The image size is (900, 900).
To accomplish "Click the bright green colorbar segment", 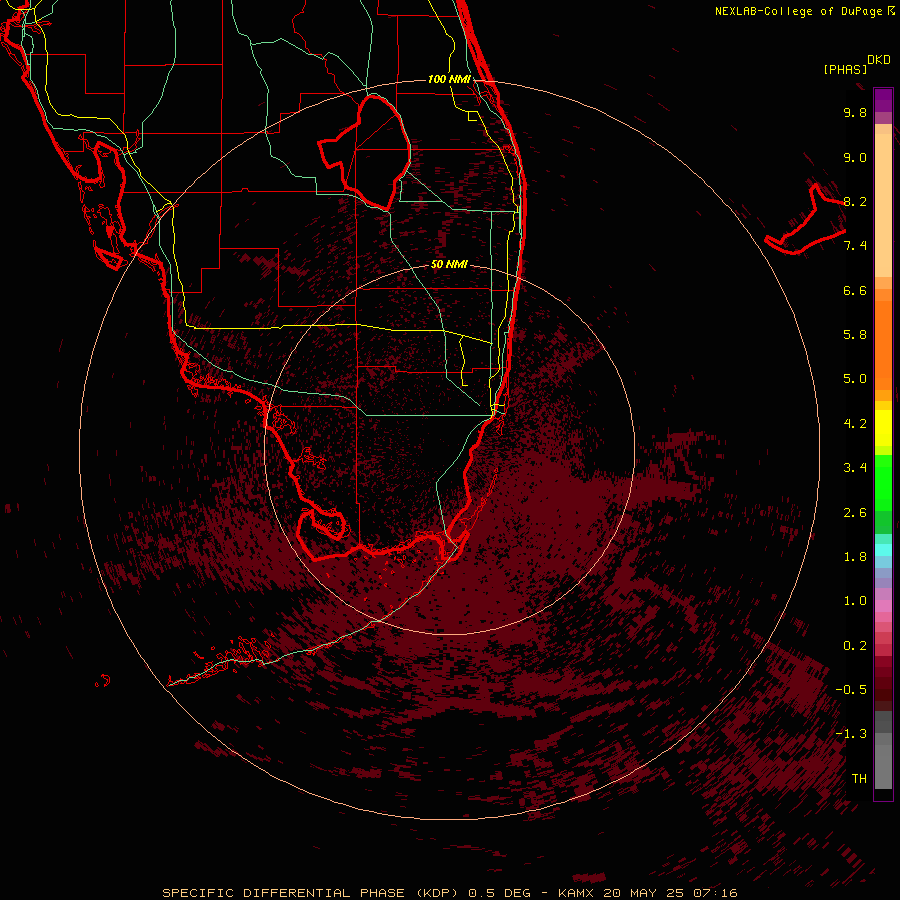I will coord(883,482).
